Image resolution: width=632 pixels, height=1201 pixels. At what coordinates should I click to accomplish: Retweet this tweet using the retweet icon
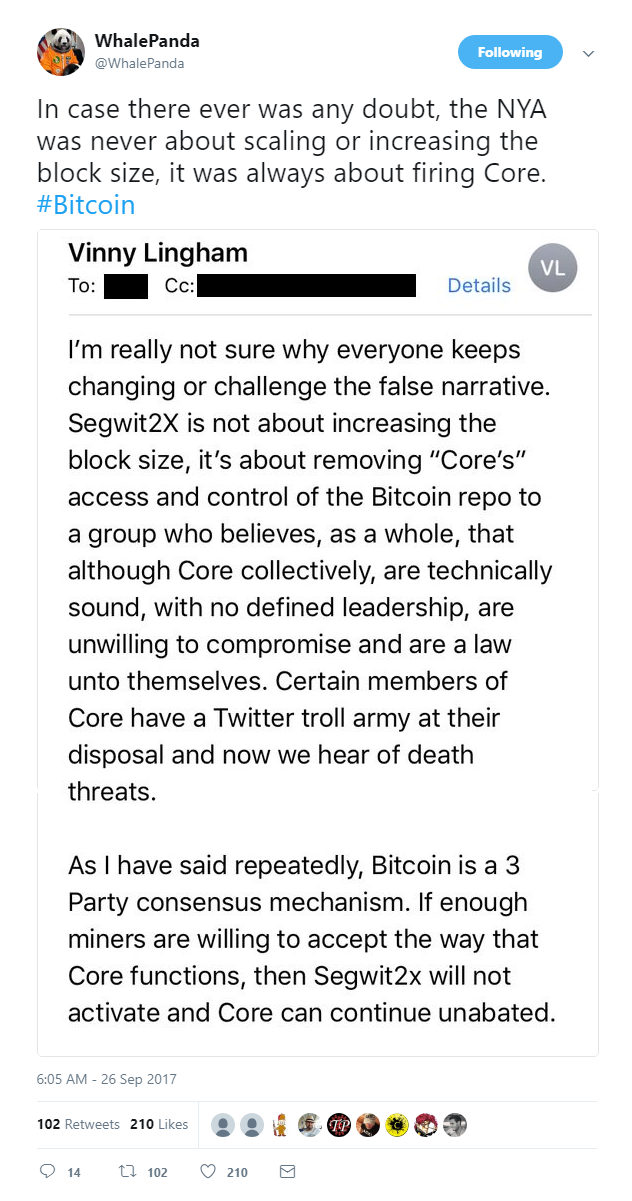128,1171
